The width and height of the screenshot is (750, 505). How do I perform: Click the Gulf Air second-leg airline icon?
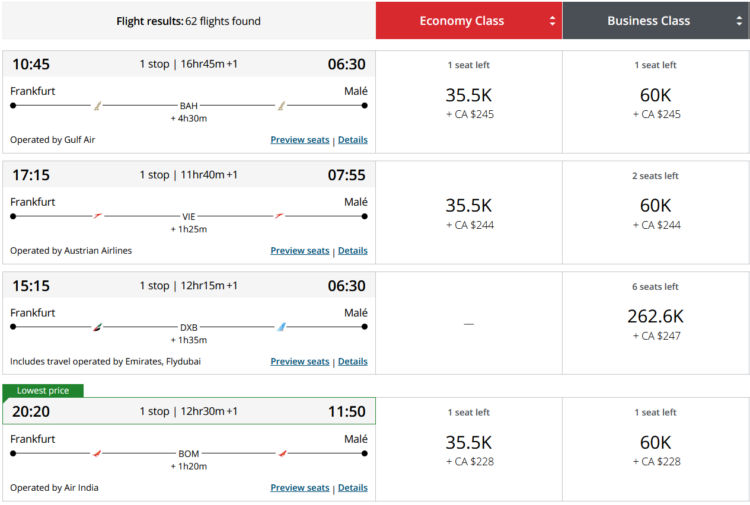[282, 105]
